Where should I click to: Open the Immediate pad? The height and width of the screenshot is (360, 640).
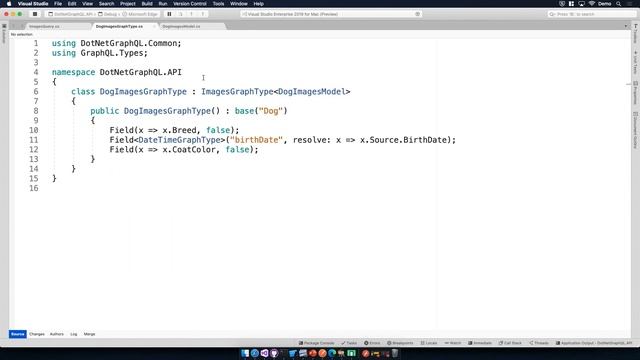click(x=480, y=343)
